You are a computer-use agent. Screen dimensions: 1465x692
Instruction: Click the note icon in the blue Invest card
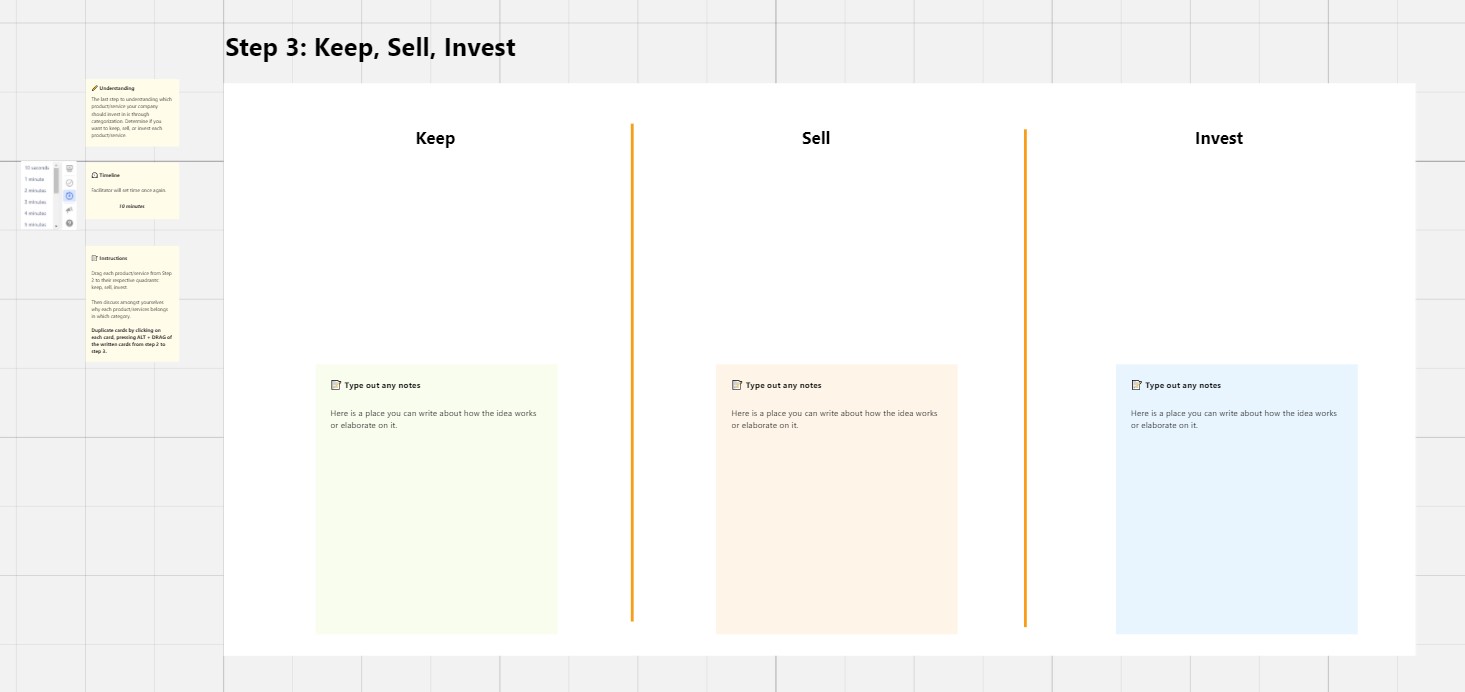pos(1137,385)
